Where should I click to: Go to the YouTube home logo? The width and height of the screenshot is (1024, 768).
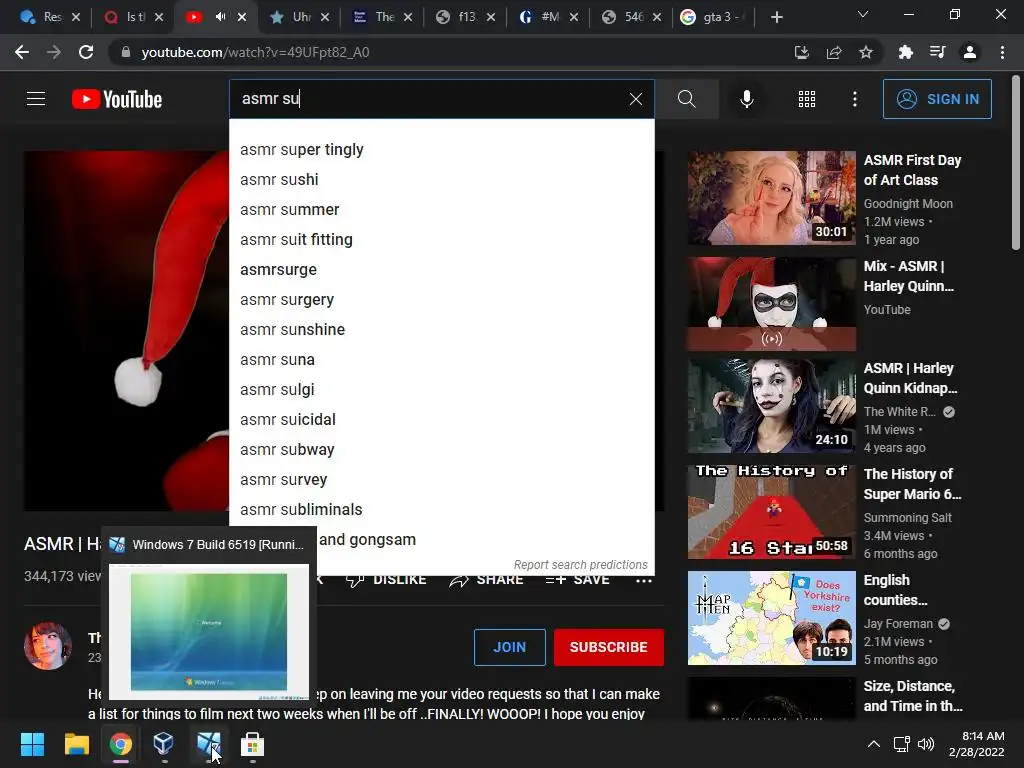[x=117, y=99]
